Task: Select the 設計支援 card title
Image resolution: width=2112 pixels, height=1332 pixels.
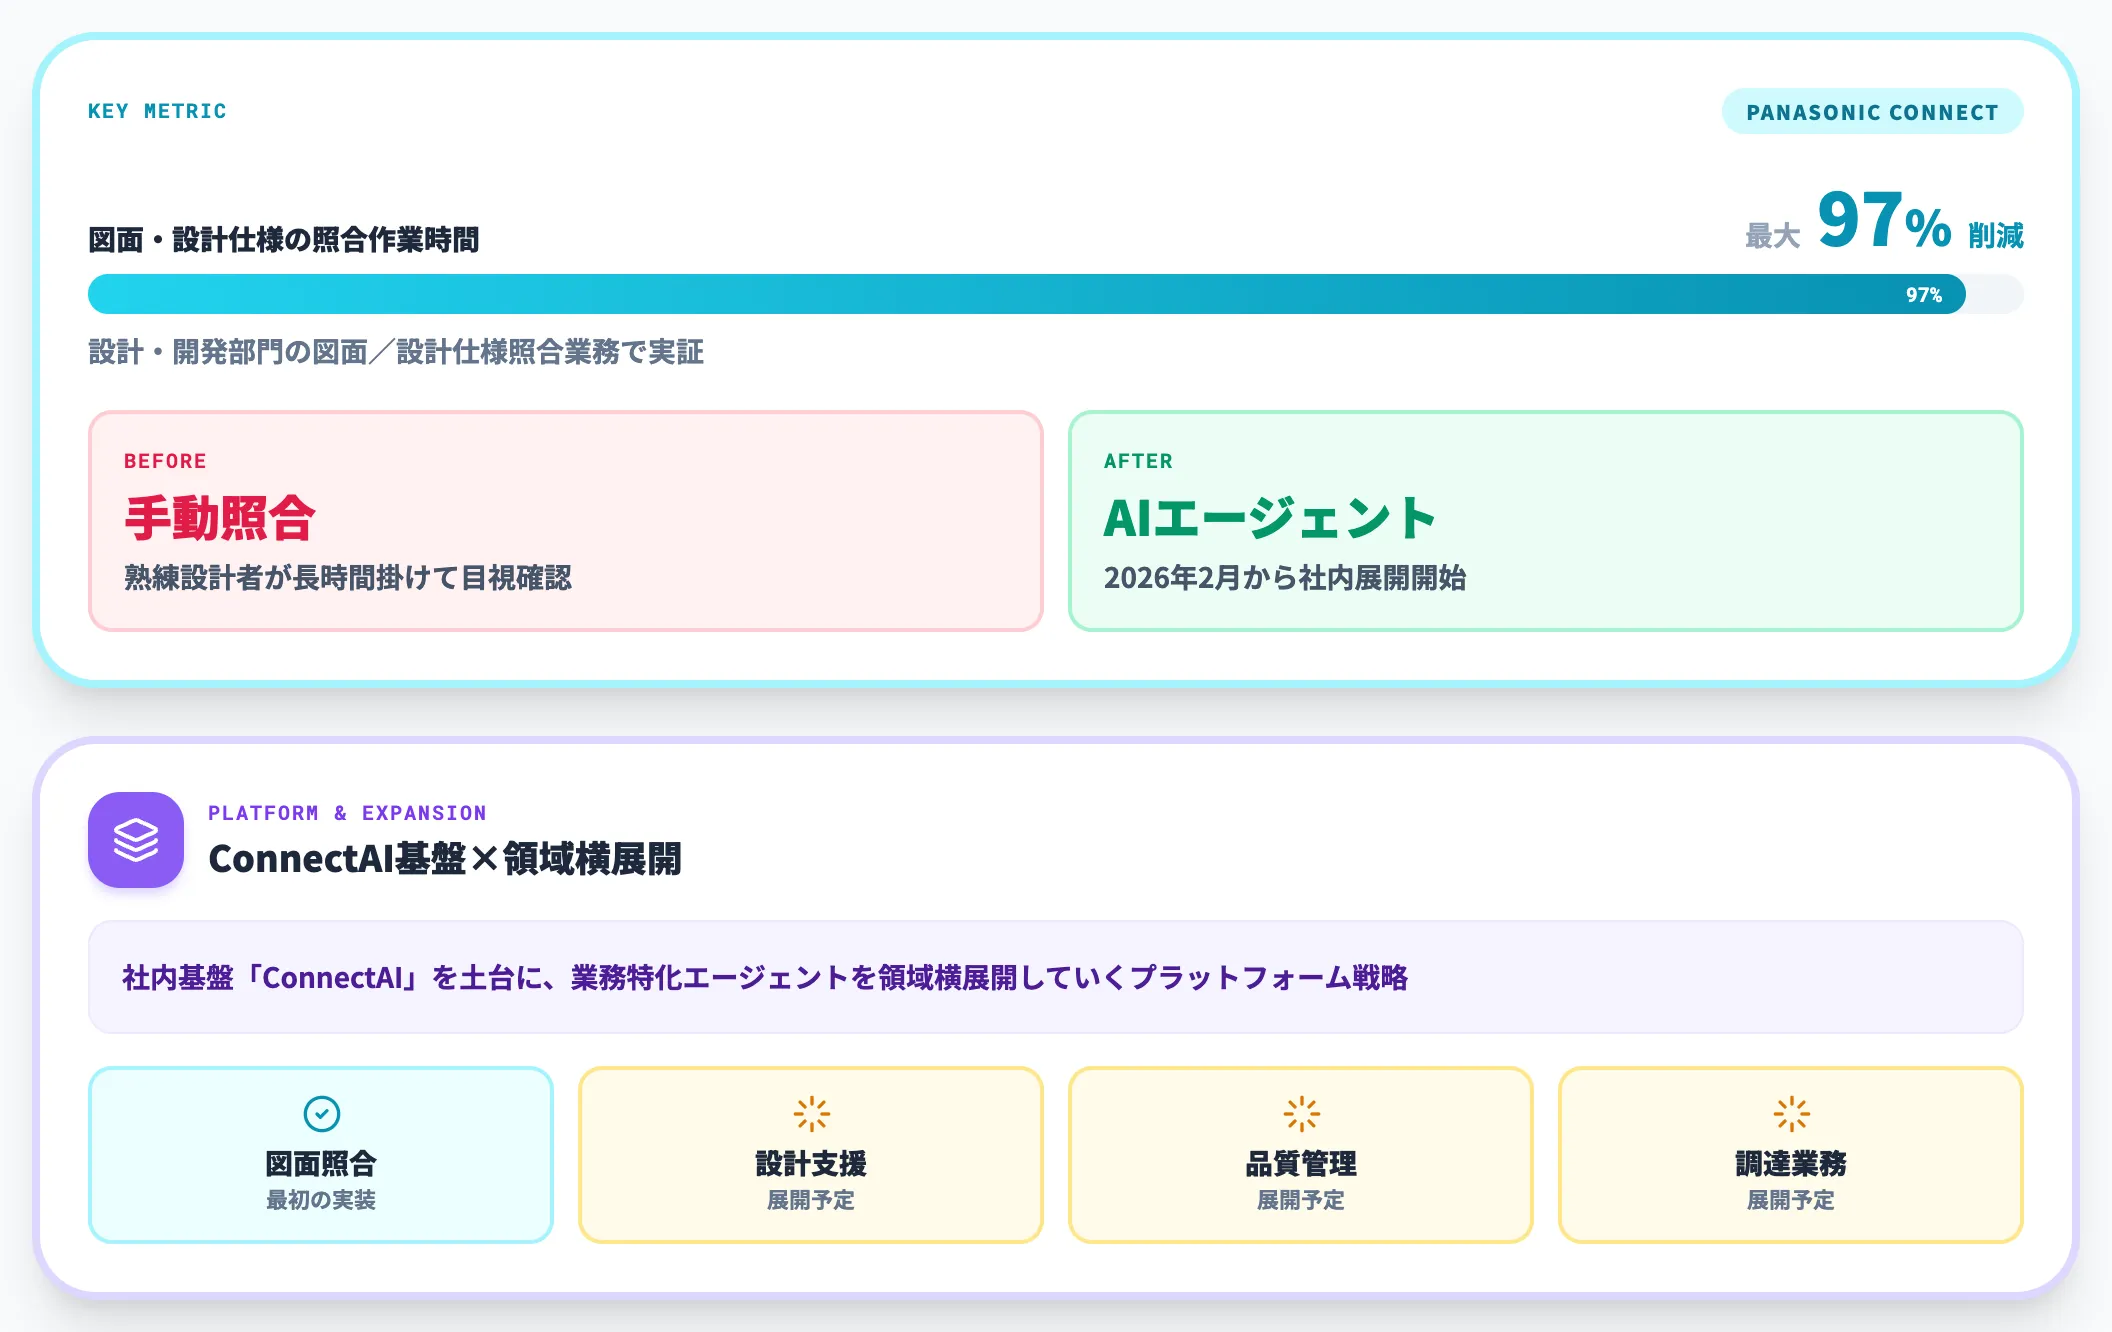Action: click(x=811, y=1164)
